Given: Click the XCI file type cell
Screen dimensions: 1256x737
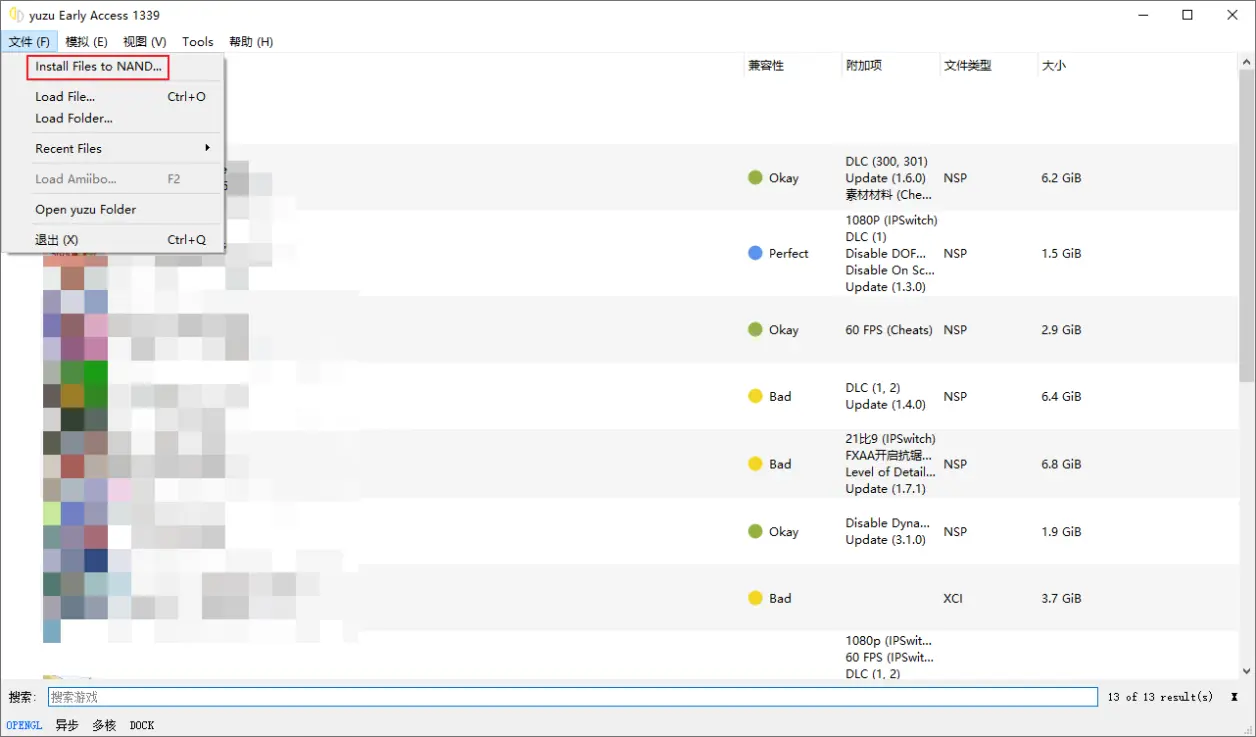Looking at the screenshot, I should pyautogui.click(x=953, y=598).
